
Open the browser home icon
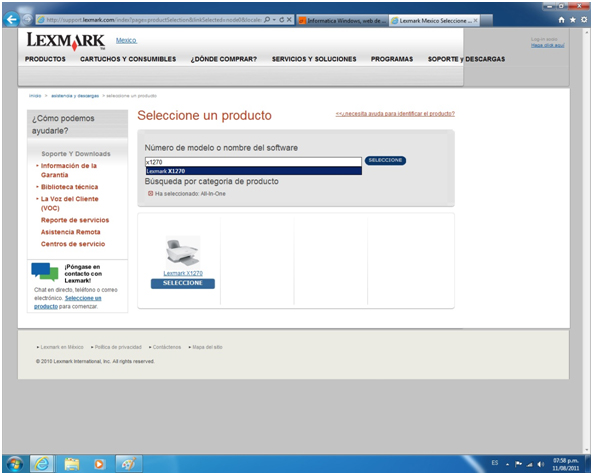(561, 20)
